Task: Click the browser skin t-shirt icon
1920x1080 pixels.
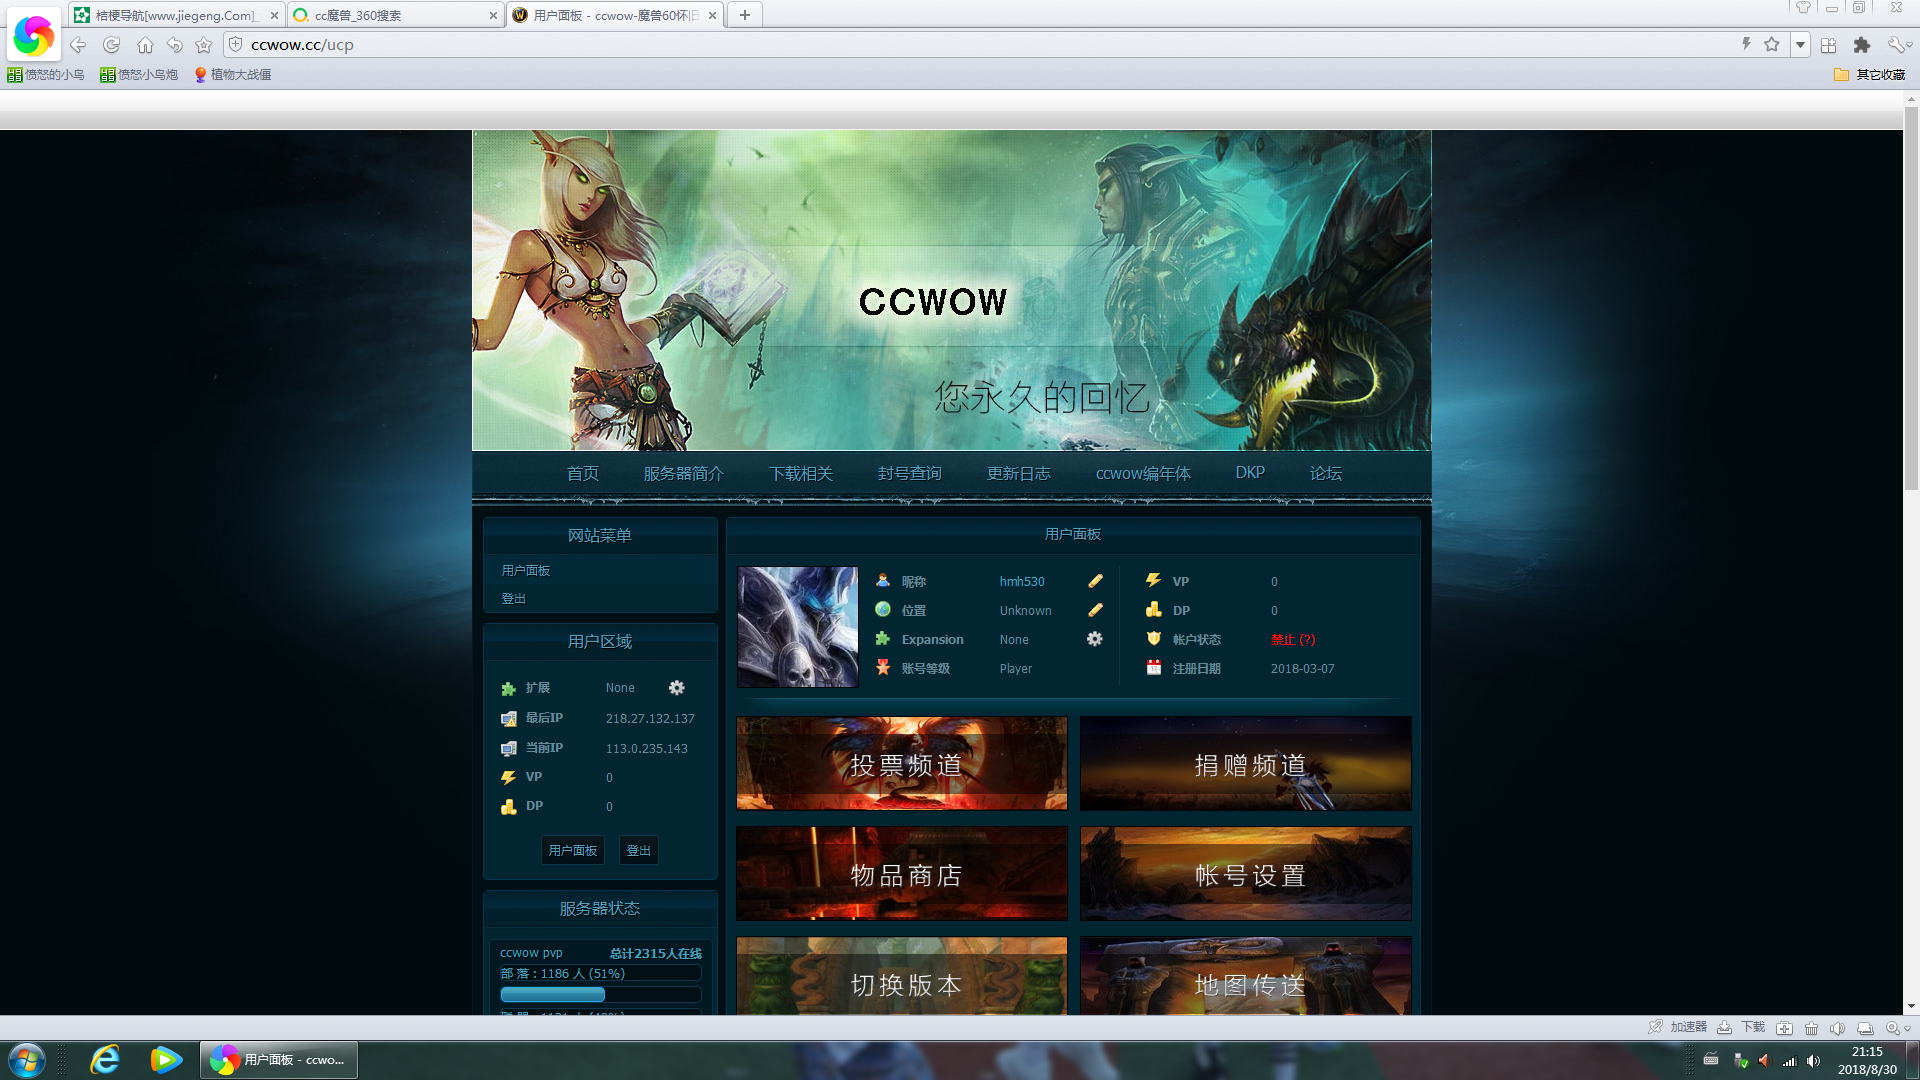Action: (1803, 8)
